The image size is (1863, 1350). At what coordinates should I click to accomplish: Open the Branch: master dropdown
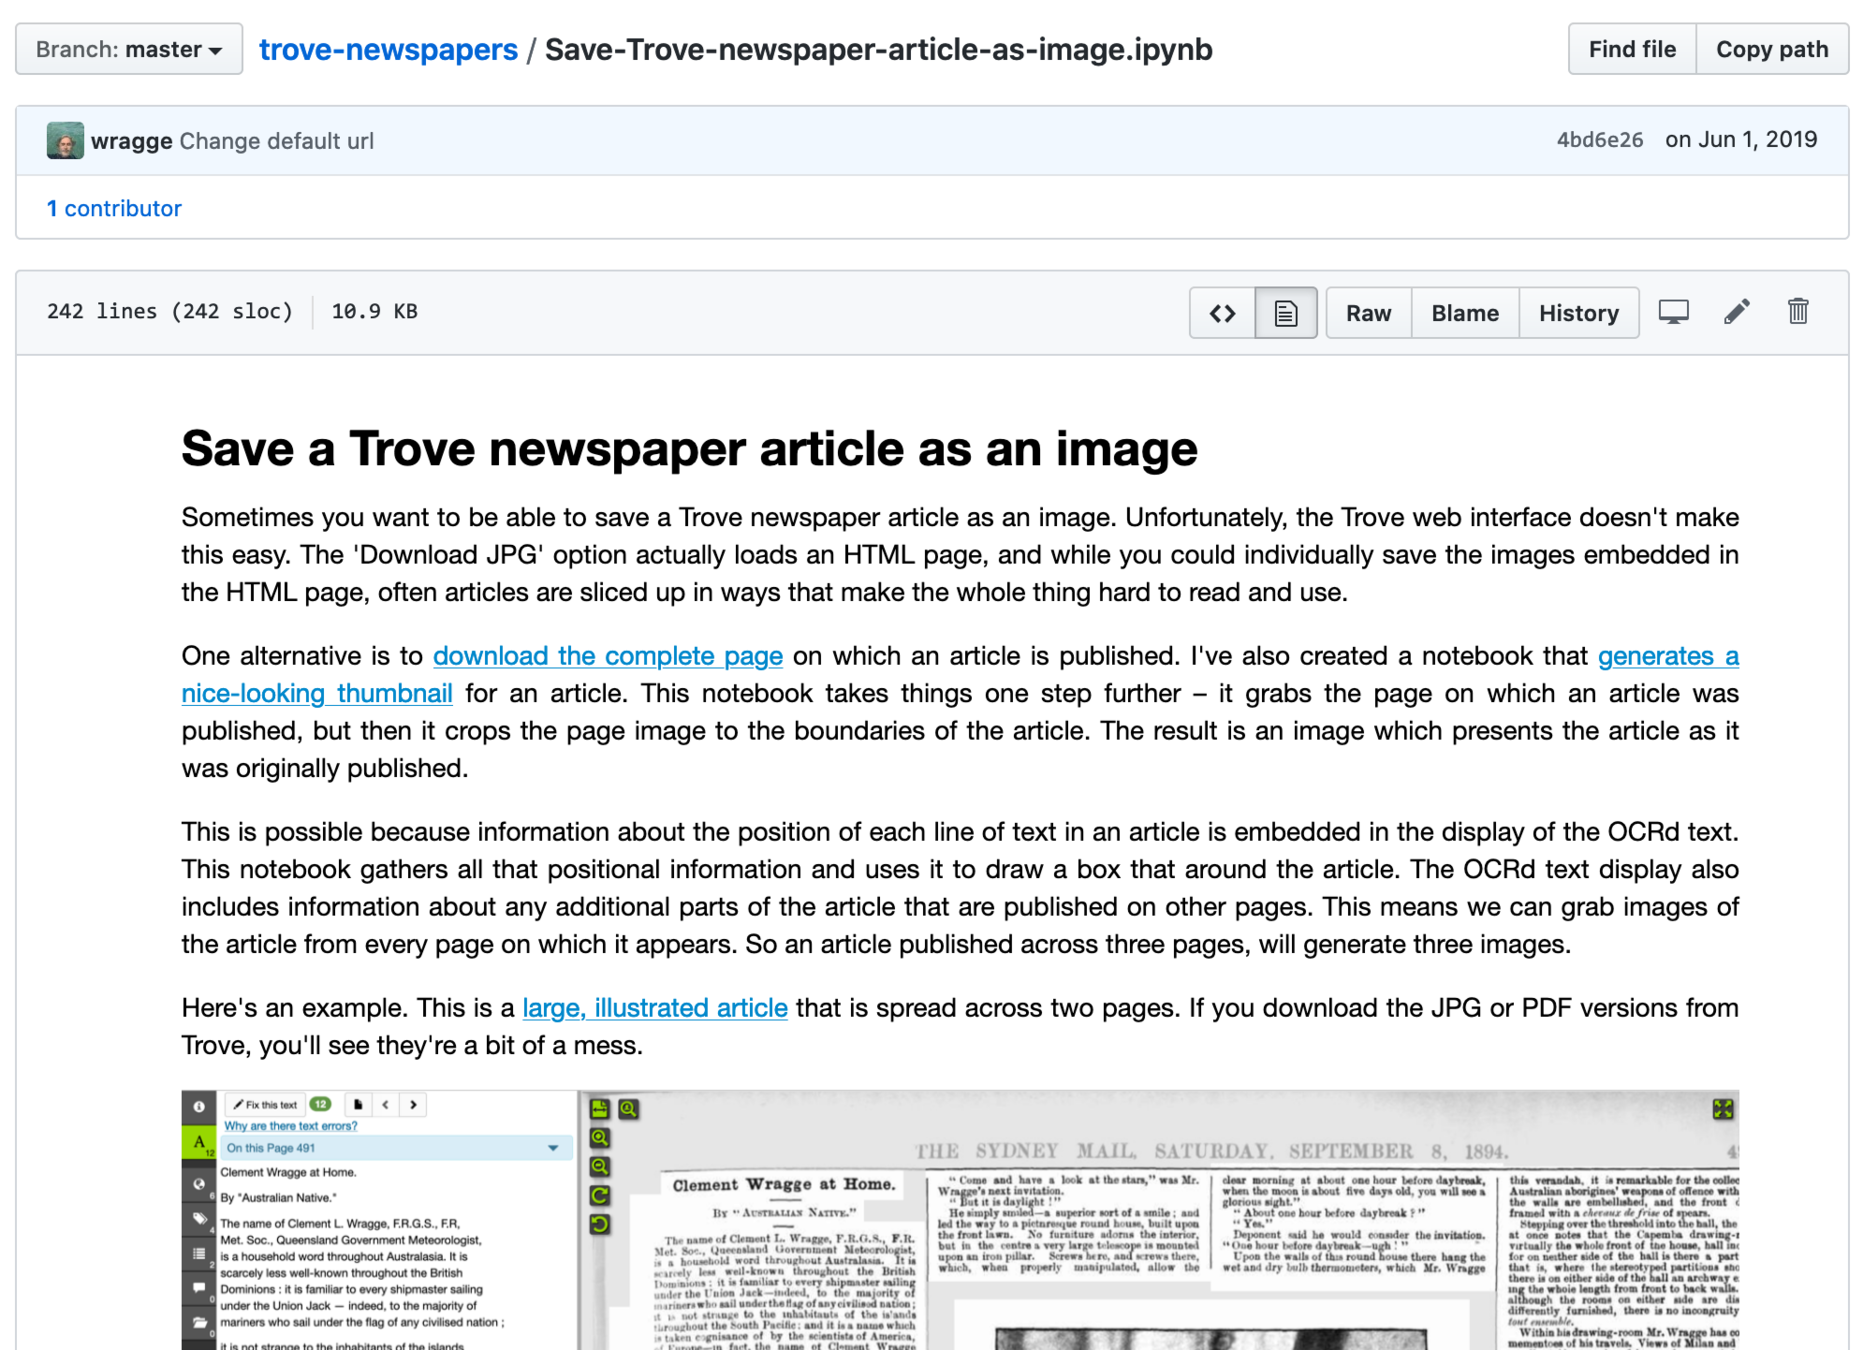click(x=129, y=49)
